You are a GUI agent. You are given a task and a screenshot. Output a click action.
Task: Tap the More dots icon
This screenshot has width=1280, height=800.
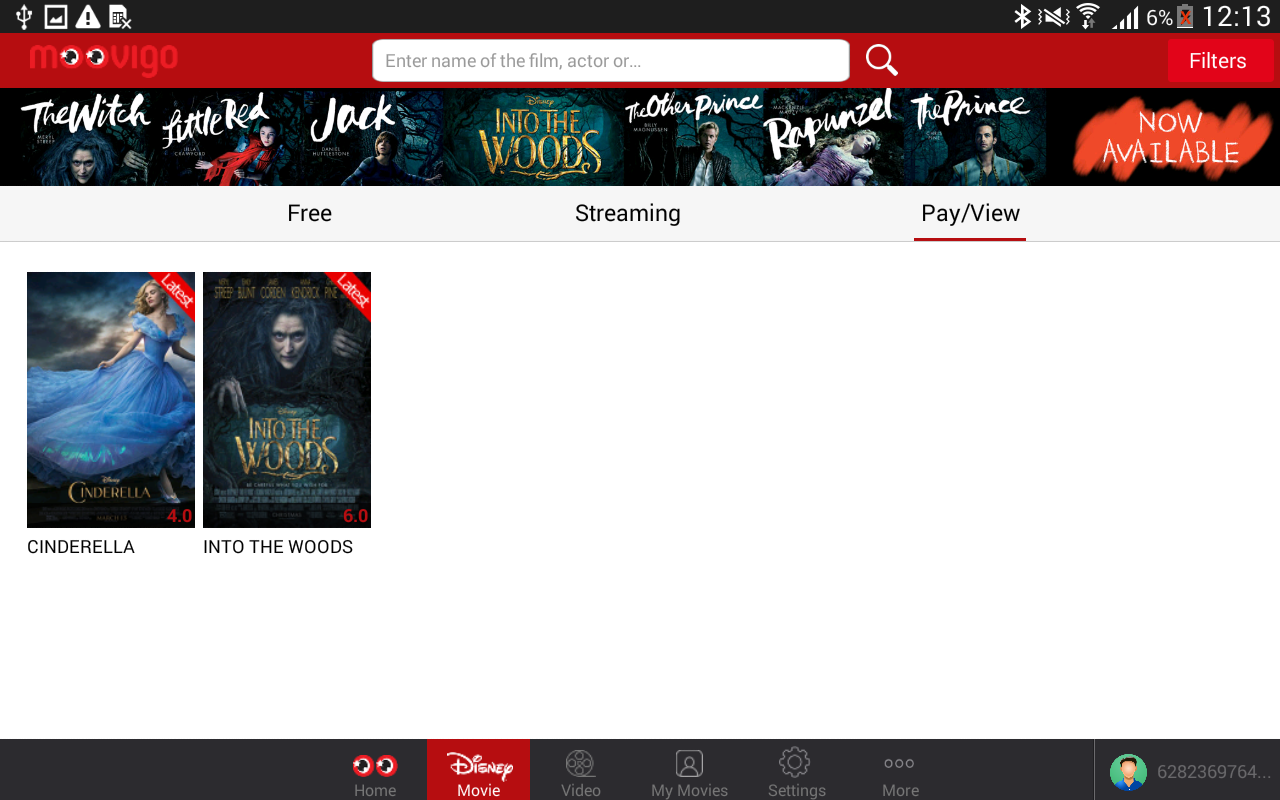pyautogui.click(x=899, y=764)
